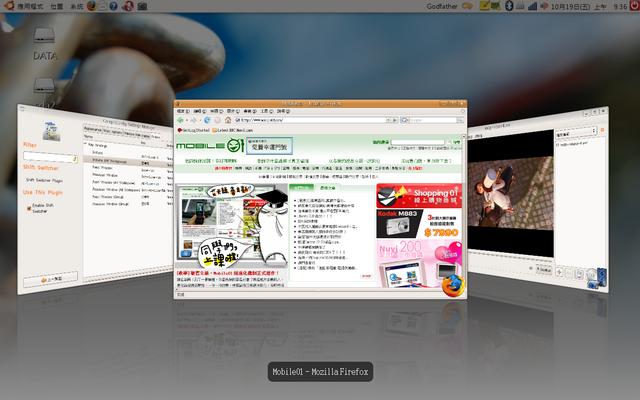640x400 pixels.
Task: Click CompizConfig back button at bottom
Action: click(50, 279)
